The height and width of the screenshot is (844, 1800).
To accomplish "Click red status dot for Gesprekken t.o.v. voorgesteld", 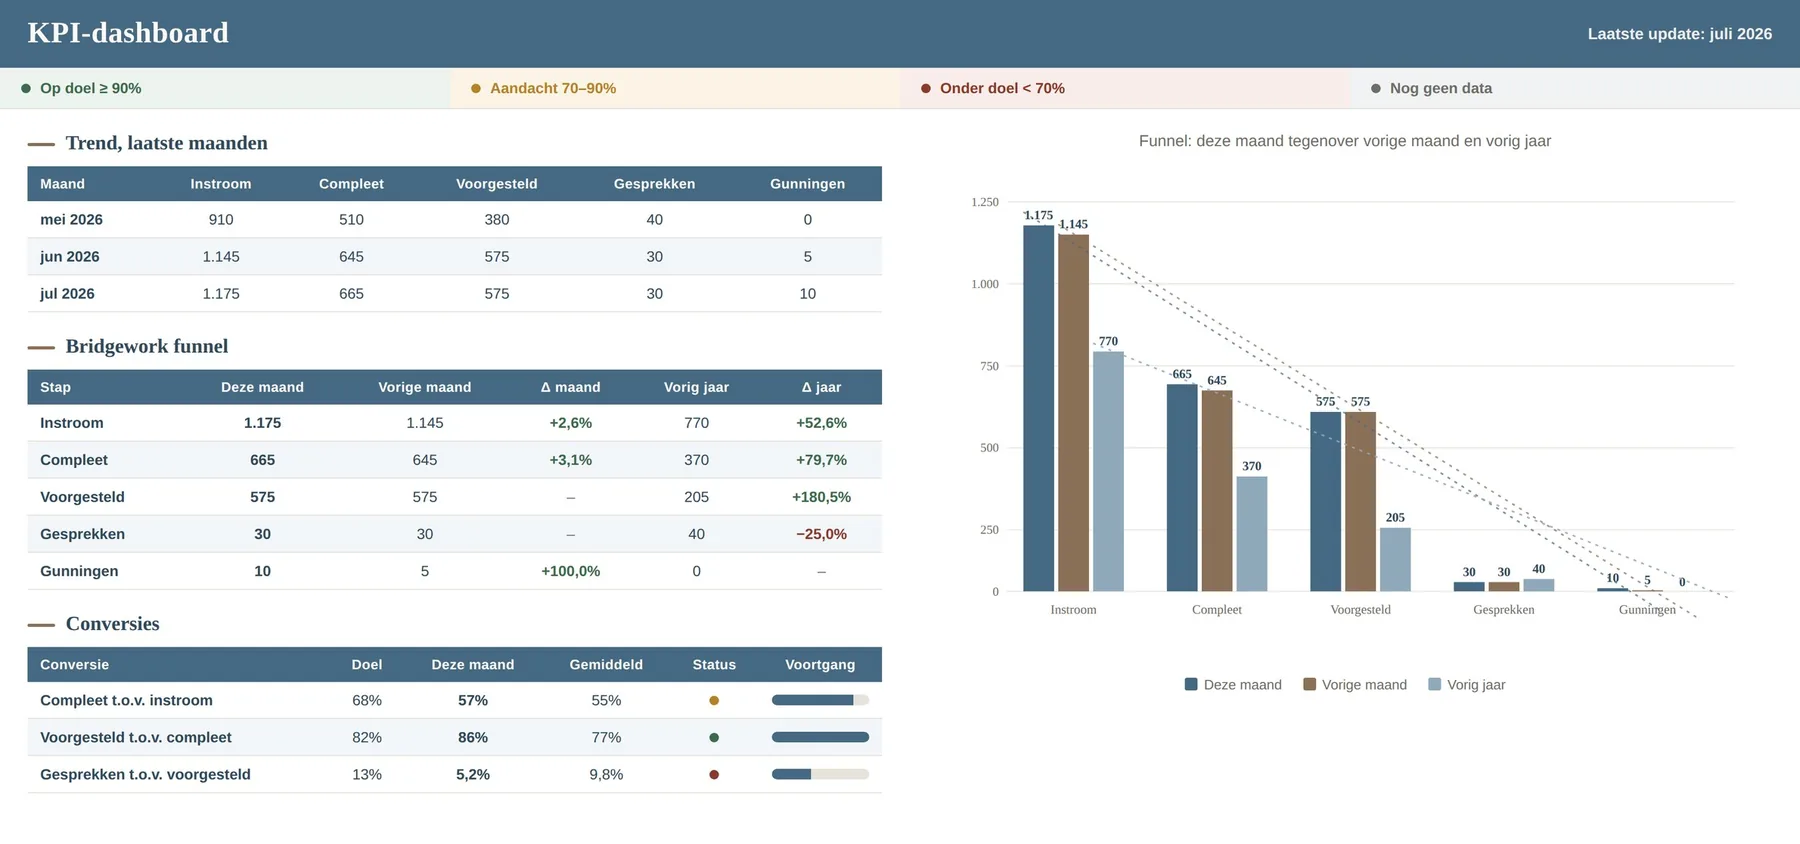I will (x=714, y=774).
